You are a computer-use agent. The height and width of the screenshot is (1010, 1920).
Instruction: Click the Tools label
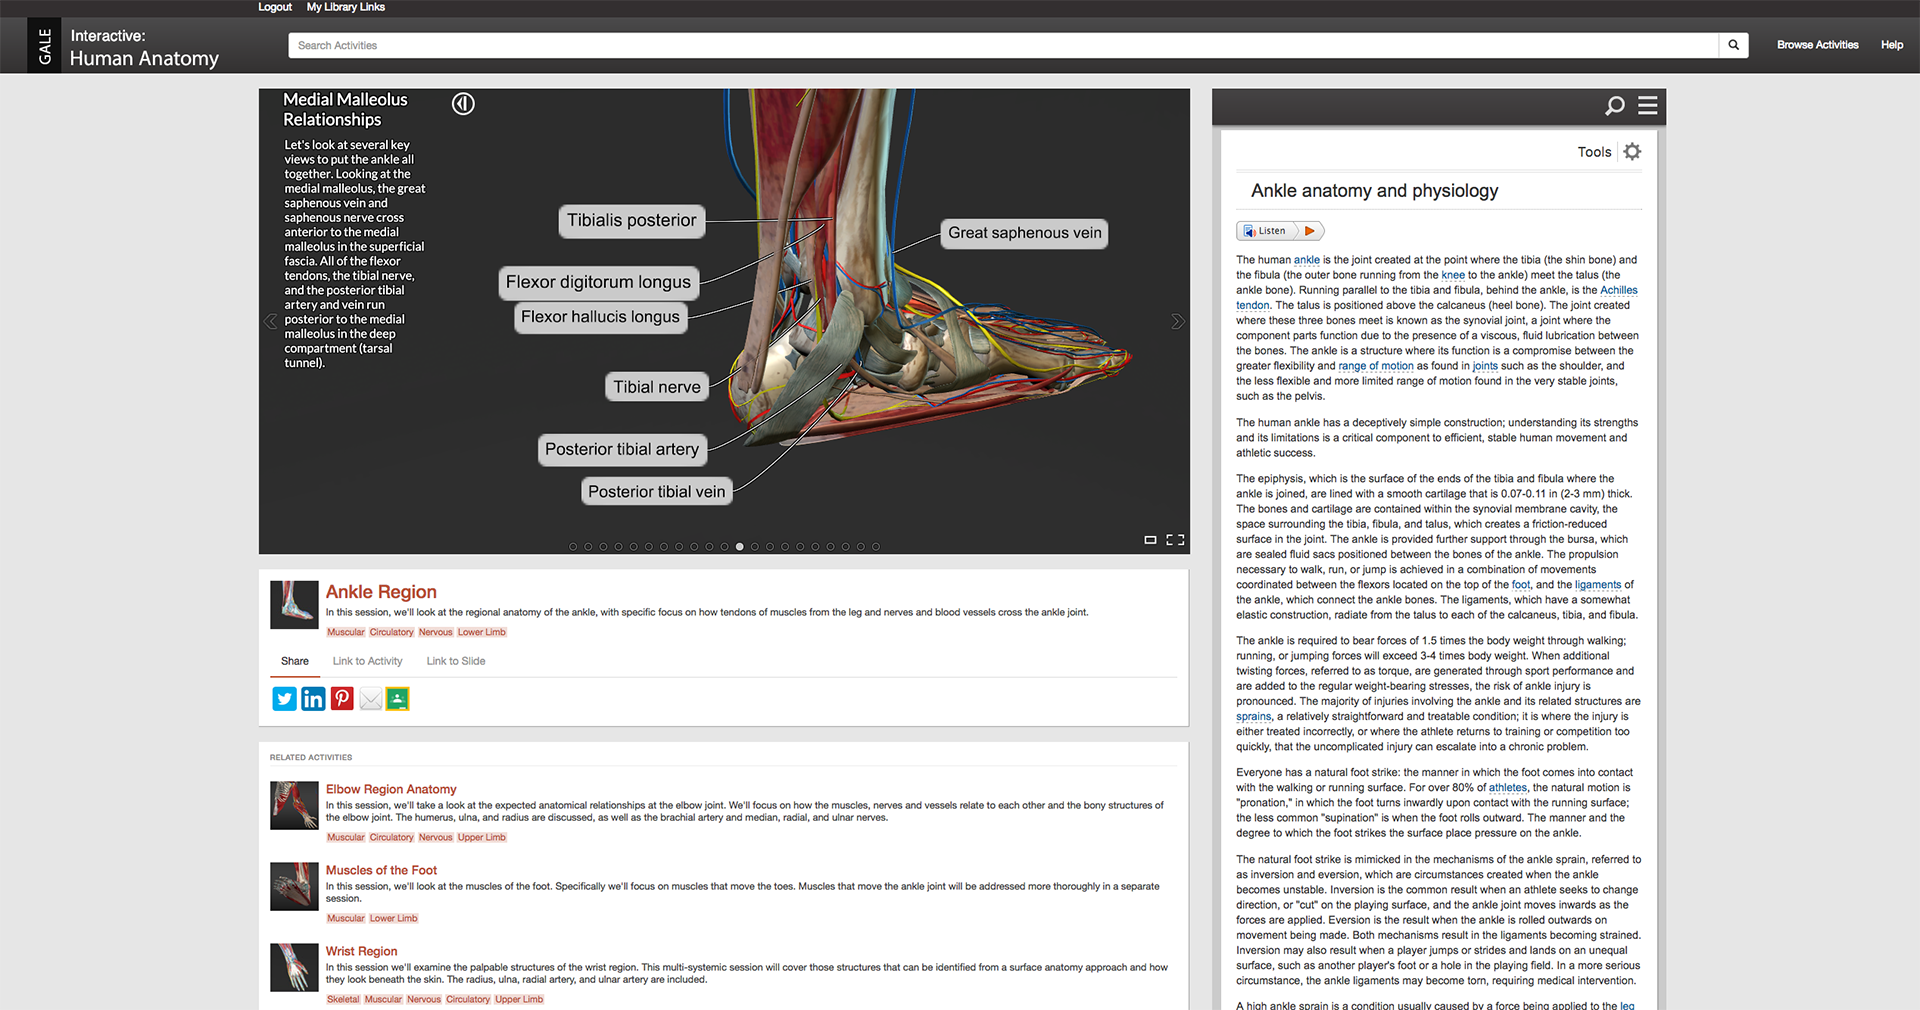1594,152
